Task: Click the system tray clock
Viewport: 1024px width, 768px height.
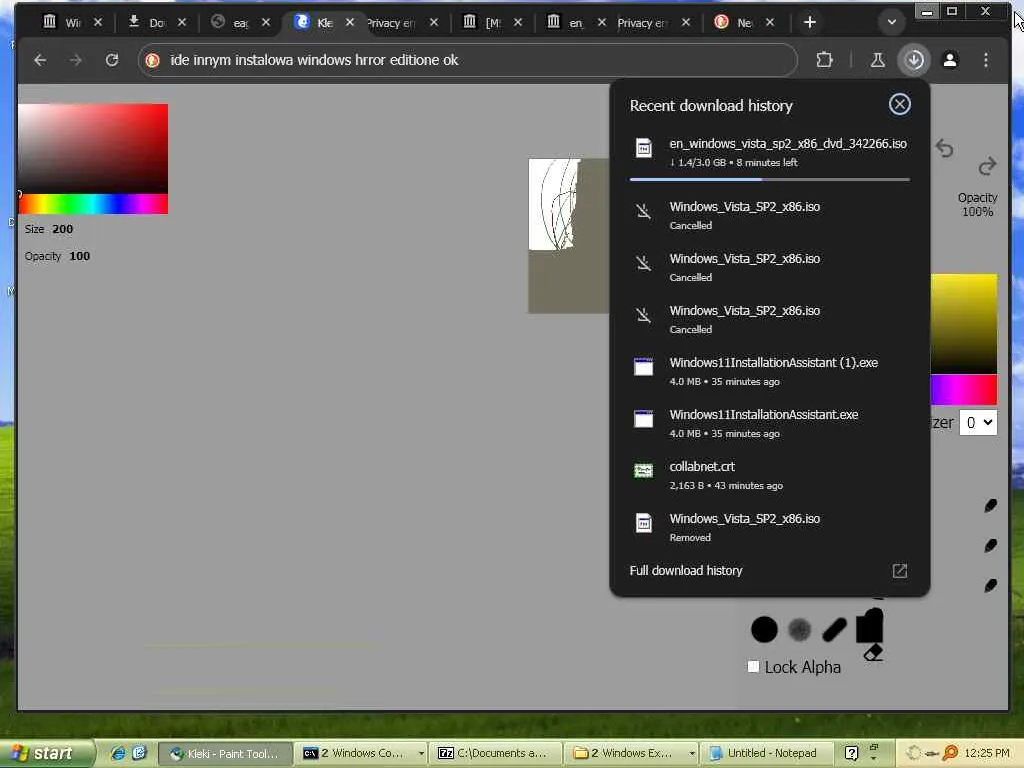Action: click(x=986, y=753)
